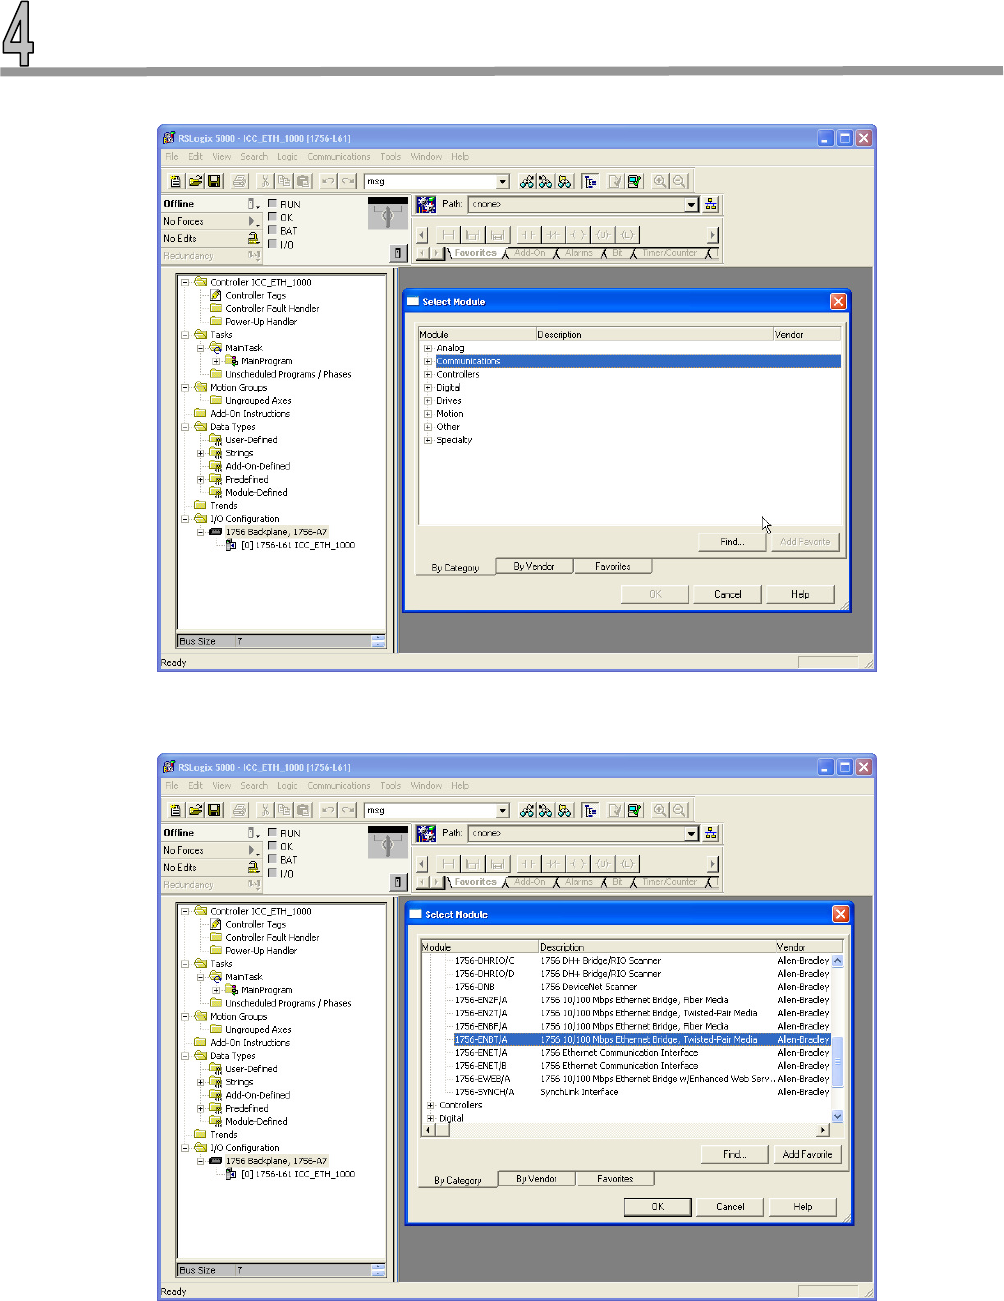The width and height of the screenshot is (1004, 1301).
Task: Click RSWho network icon beside Path, upper window
Action: tap(711, 204)
